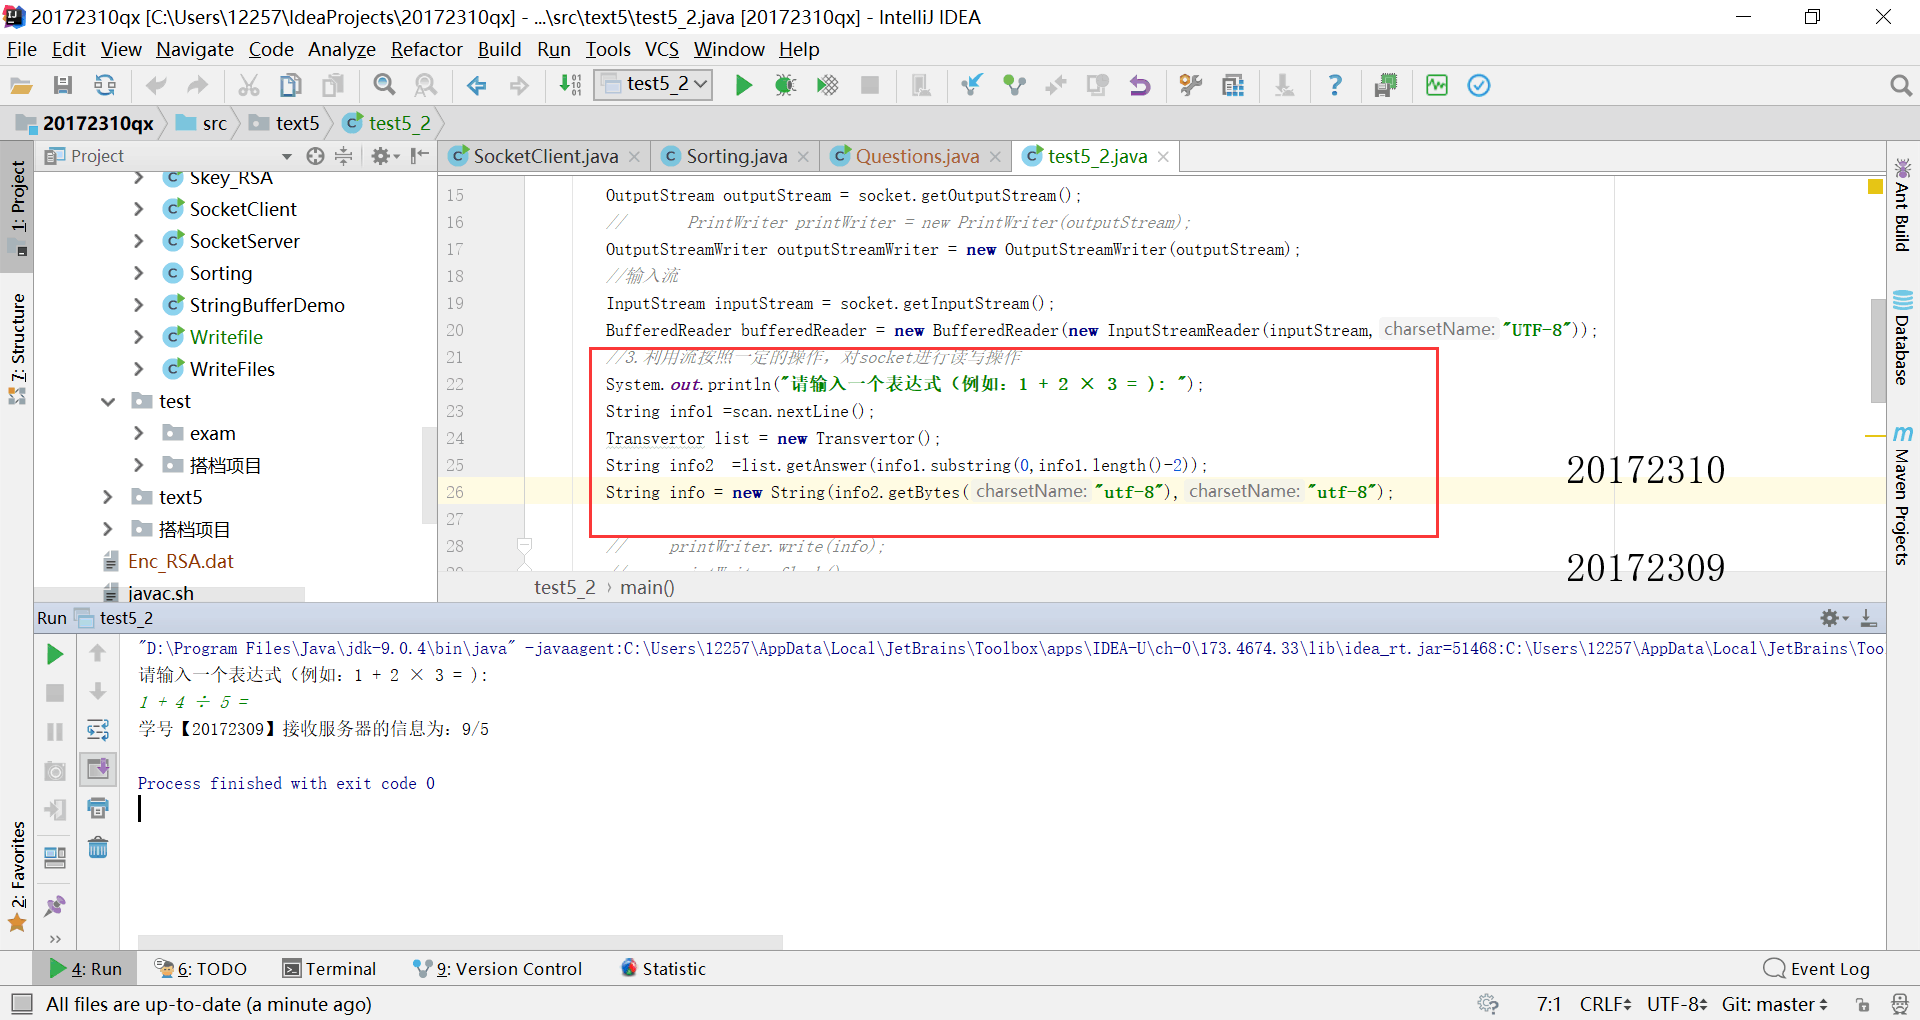Expand the SocketClient tree node
1920x1020 pixels.
click(139, 209)
